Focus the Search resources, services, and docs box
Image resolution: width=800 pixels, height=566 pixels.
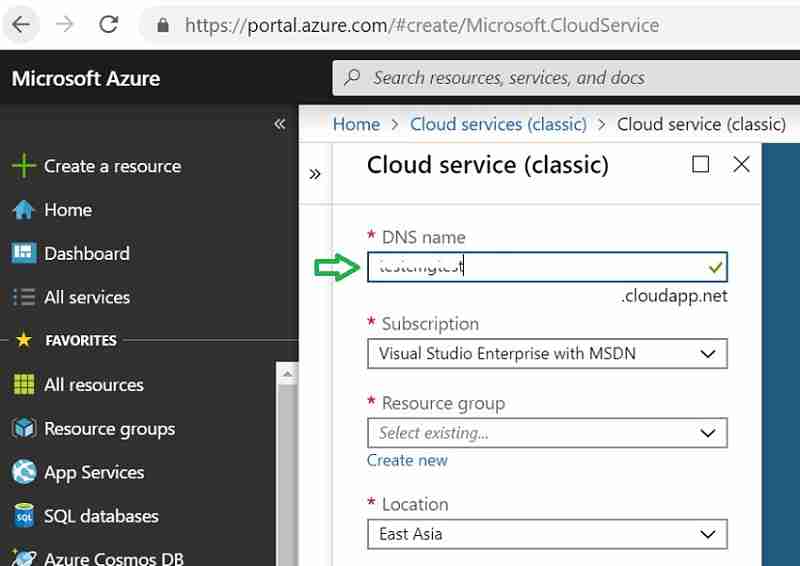click(566, 78)
